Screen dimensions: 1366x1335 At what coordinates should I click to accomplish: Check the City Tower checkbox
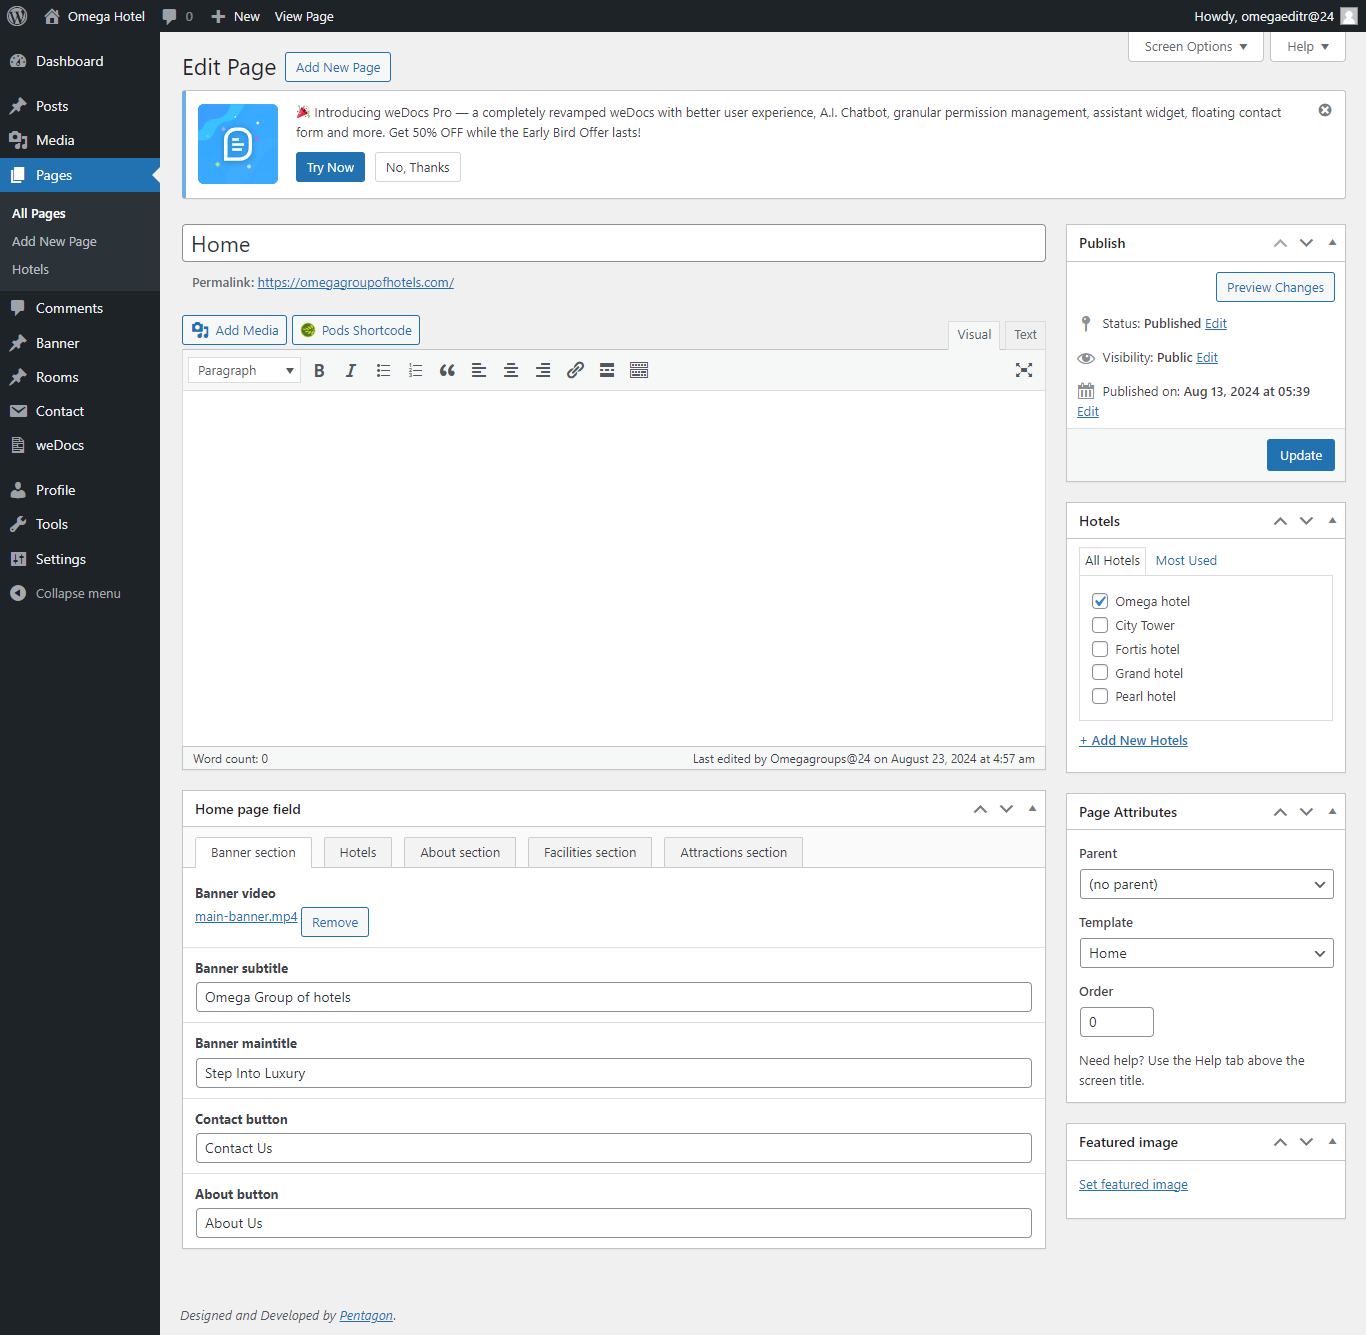(1100, 625)
